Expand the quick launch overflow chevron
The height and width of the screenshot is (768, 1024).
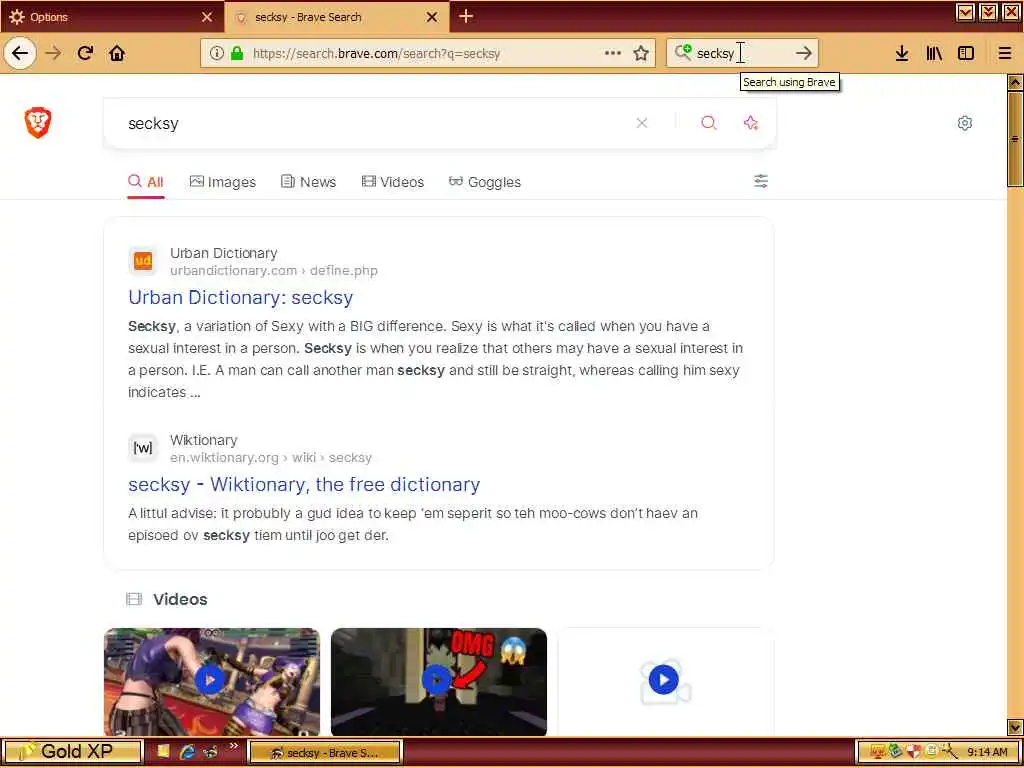click(x=234, y=746)
